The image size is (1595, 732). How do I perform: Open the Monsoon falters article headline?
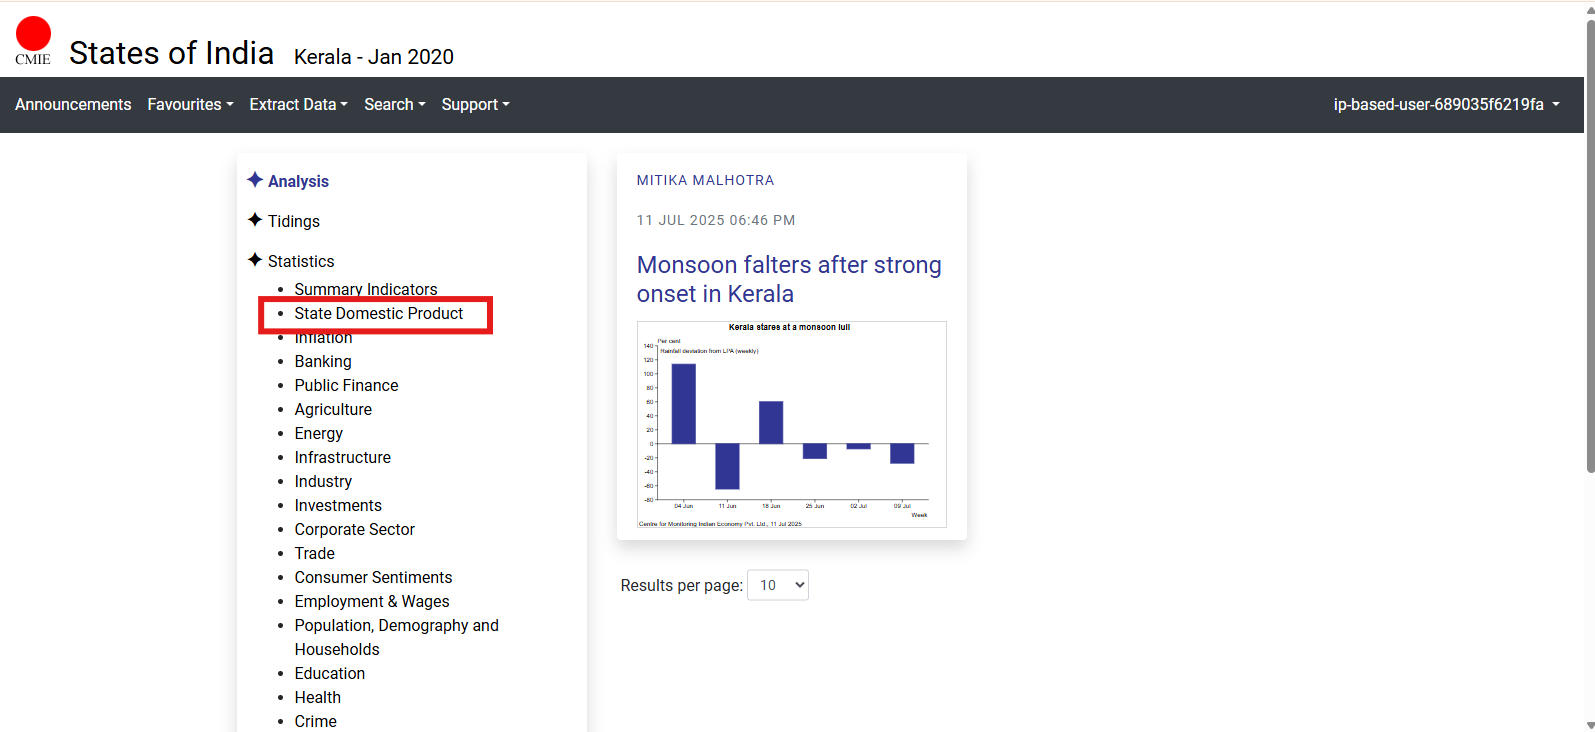[x=789, y=279]
